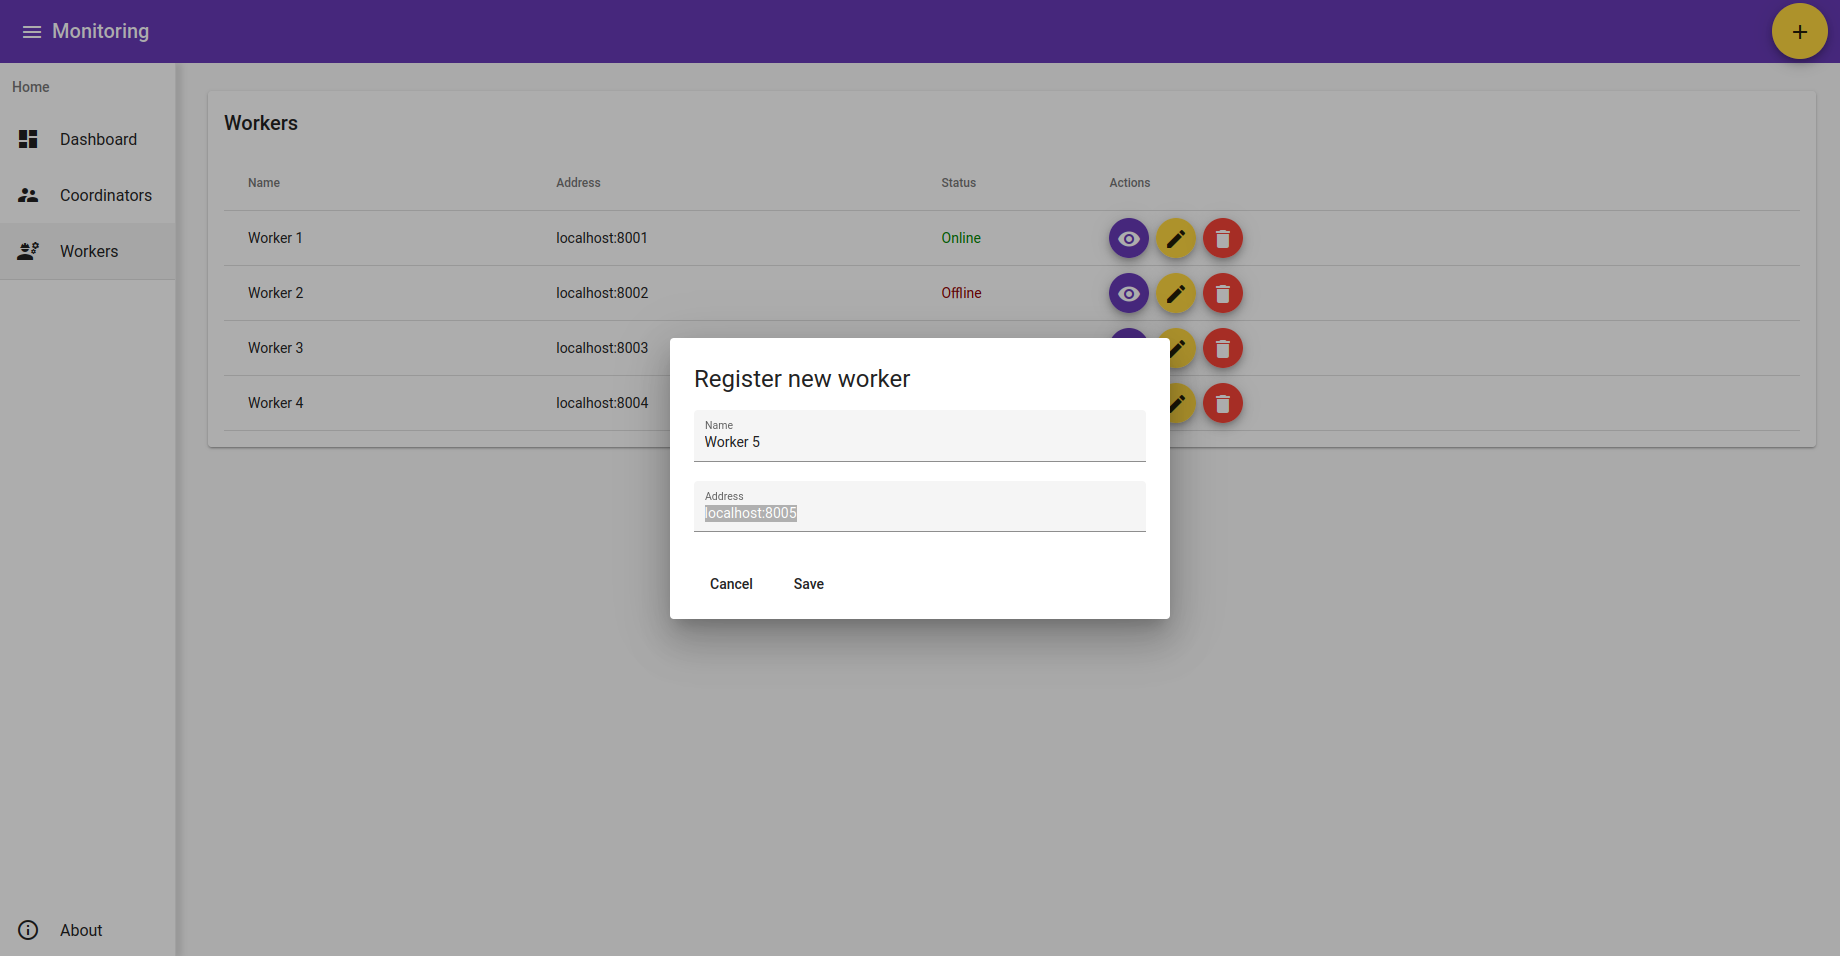Image resolution: width=1840 pixels, height=956 pixels.
Task: Delete Worker 3 using the trash icon
Action: [x=1222, y=348]
